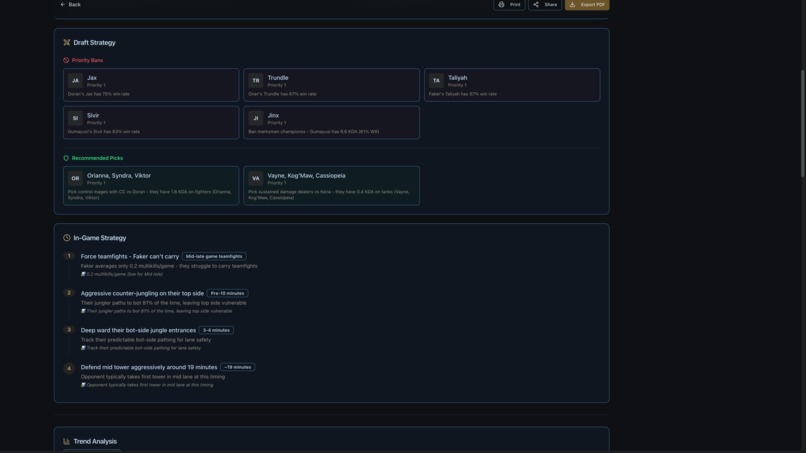This screenshot has width=806, height=453.
Task: Click the Taliyah ban title
Action: [457, 78]
